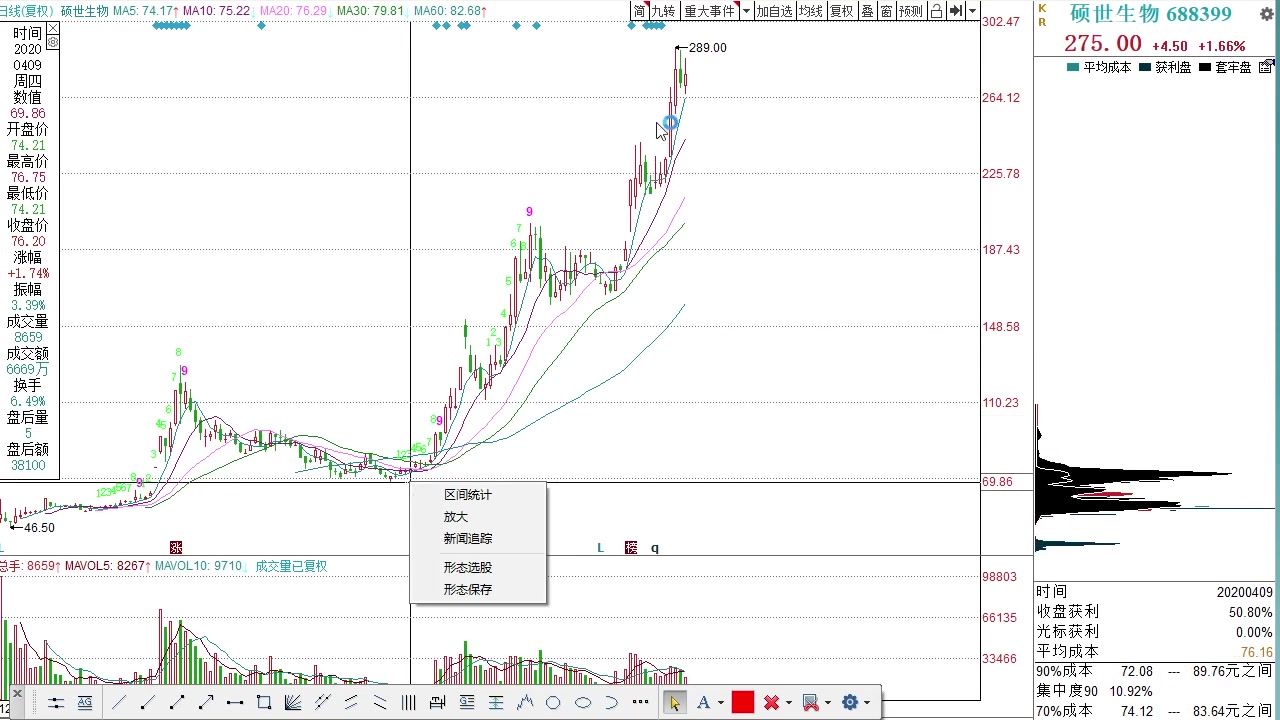Click the 硕世生物 688399 stock title
Image resolution: width=1280 pixels, height=720 pixels.
point(1150,14)
